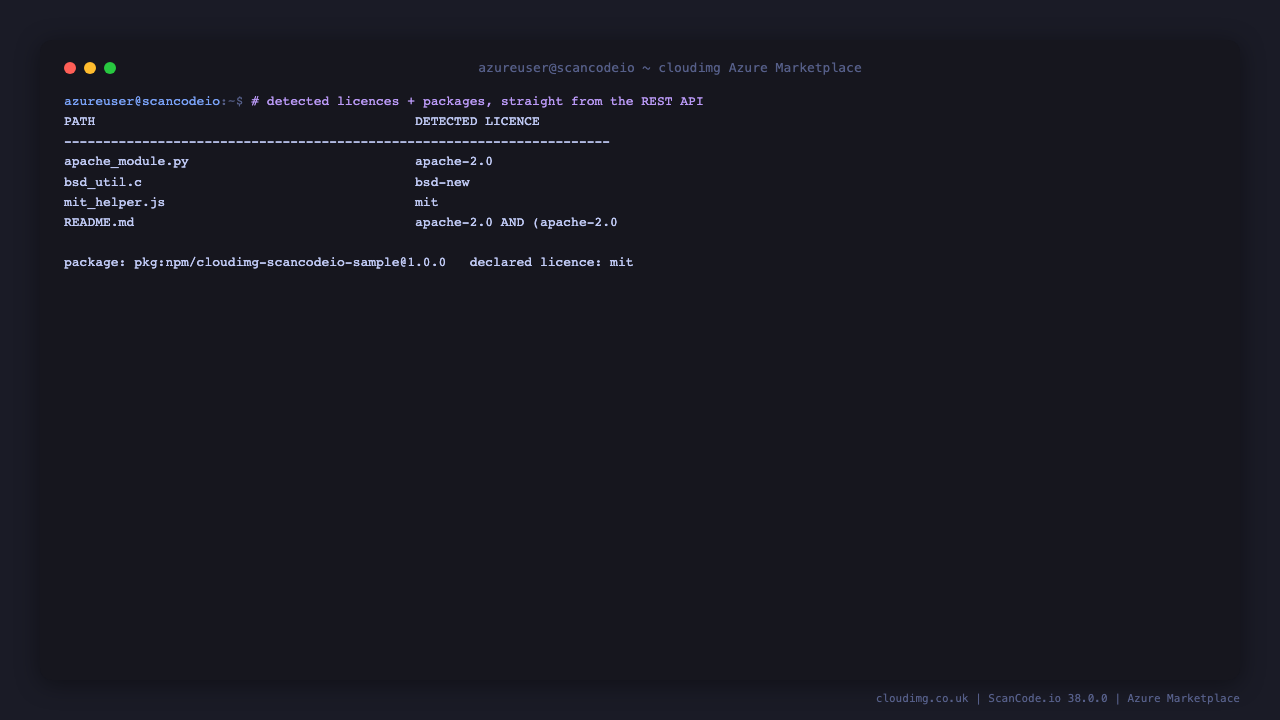Click the mit_helper.js path
Image resolution: width=1280 pixels, height=720 pixels.
click(x=115, y=202)
